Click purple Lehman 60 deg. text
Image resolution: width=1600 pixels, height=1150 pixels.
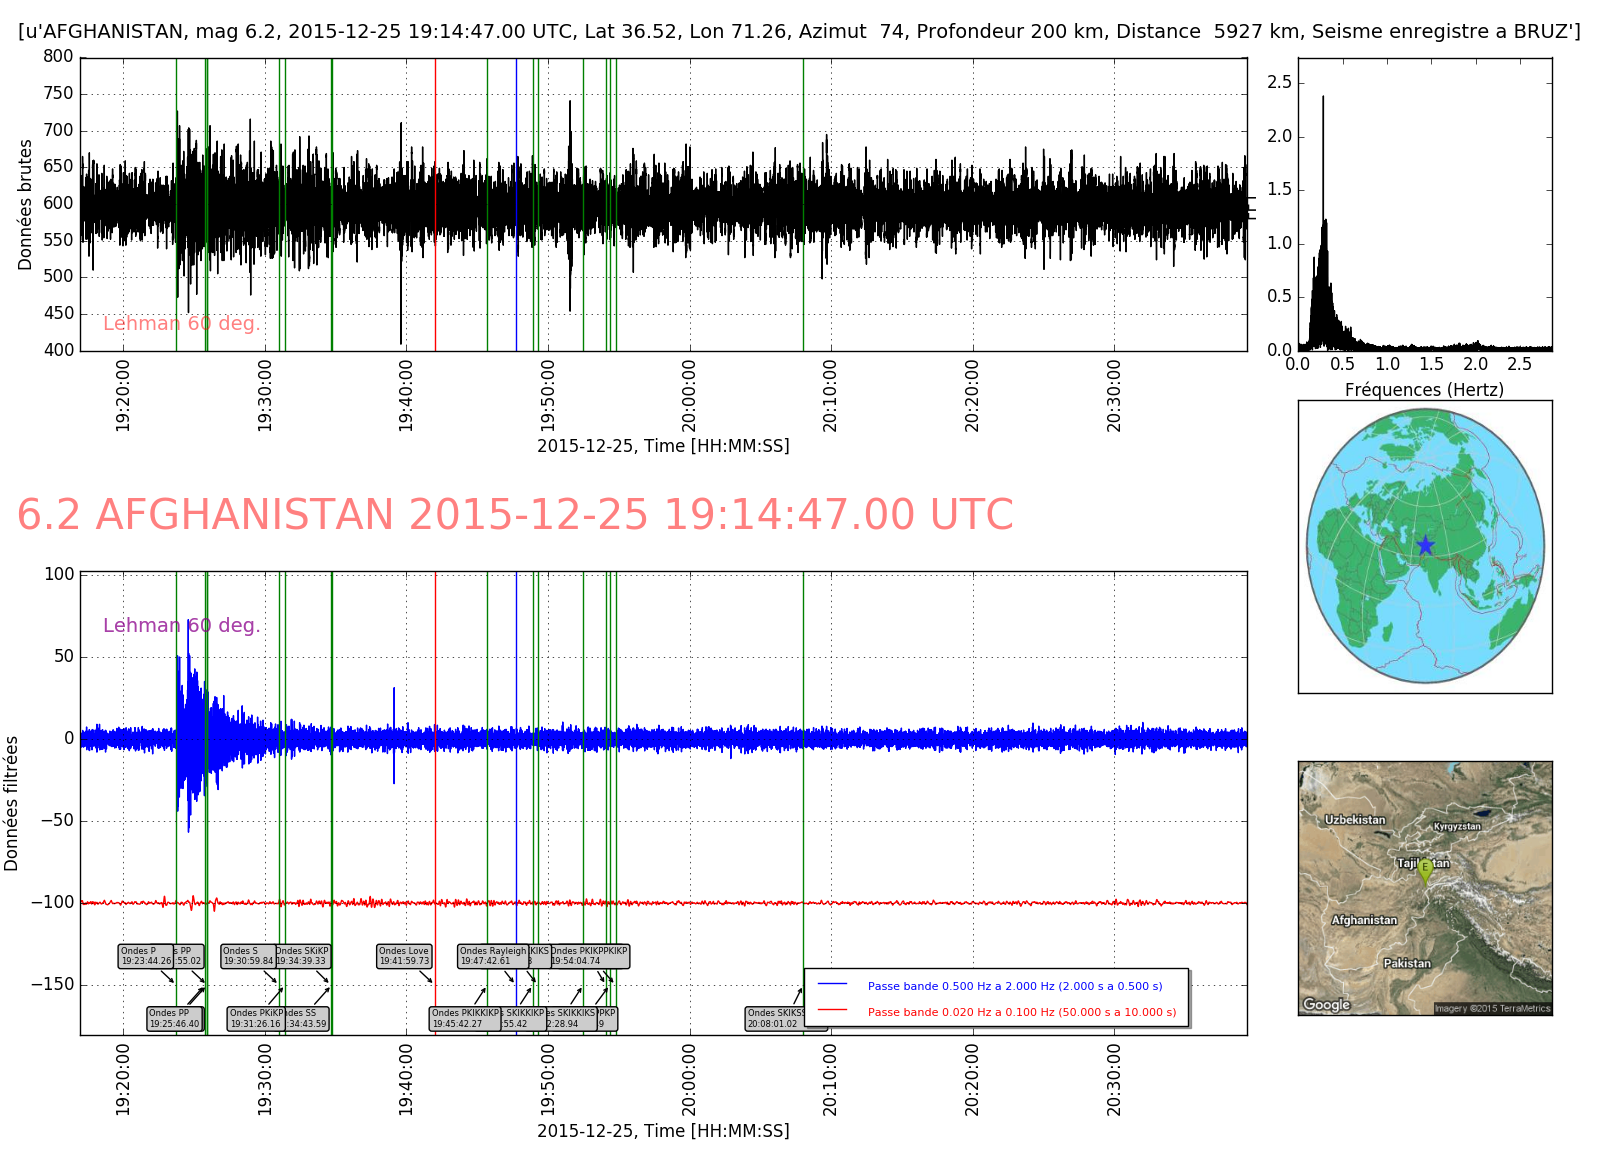(x=181, y=625)
